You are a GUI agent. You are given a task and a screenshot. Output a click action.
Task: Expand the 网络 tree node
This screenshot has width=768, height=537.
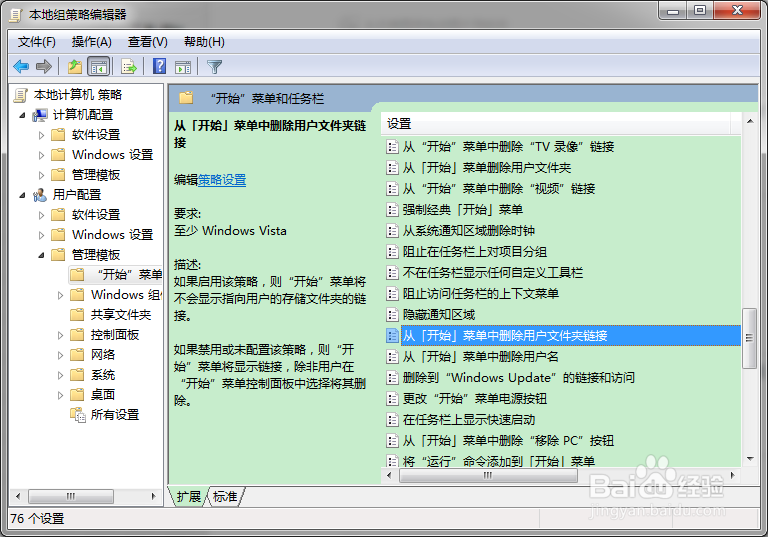(60, 355)
